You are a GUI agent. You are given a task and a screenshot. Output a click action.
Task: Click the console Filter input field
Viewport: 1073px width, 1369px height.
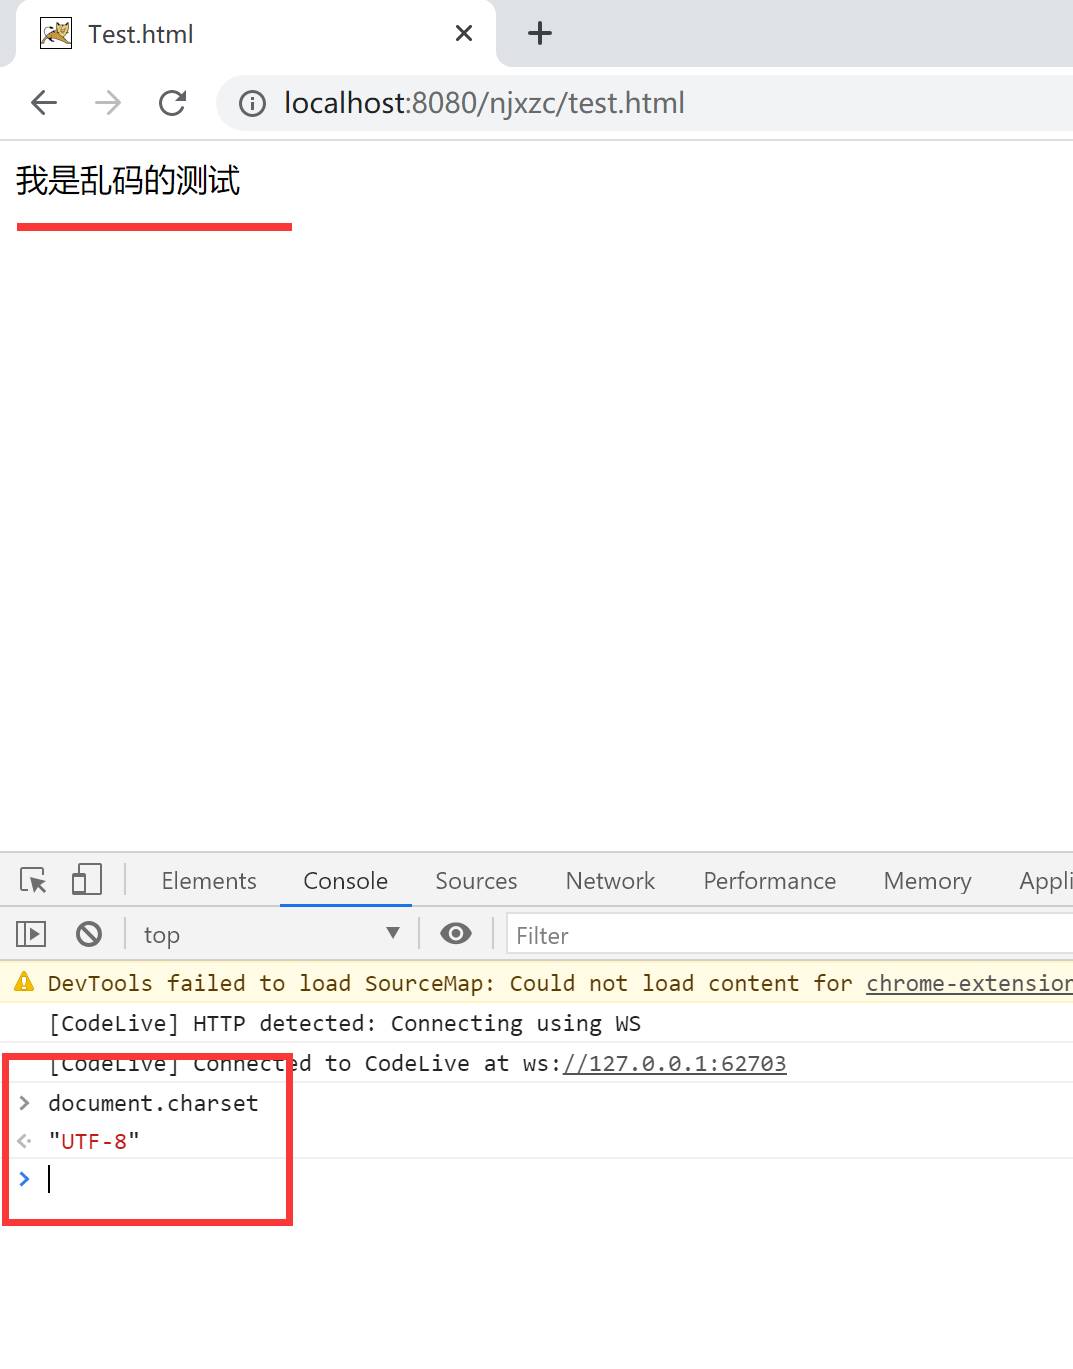click(x=790, y=935)
